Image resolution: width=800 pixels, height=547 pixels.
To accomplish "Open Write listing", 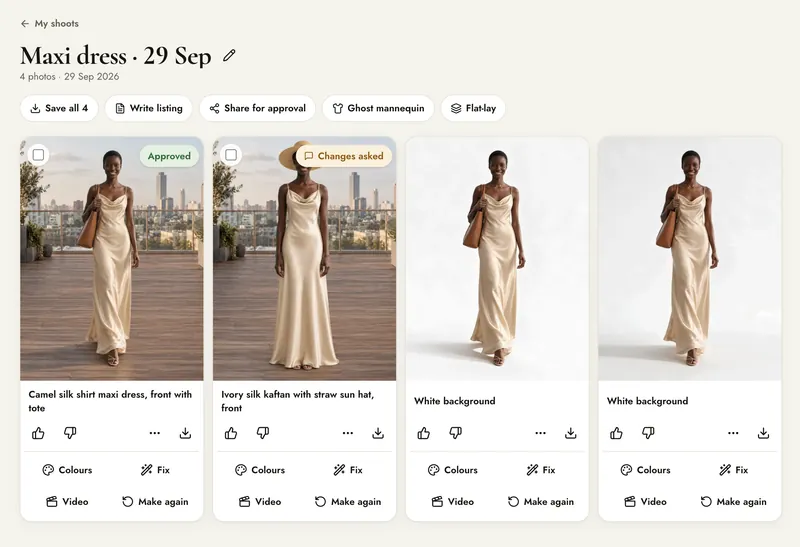I will click(x=148, y=108).
